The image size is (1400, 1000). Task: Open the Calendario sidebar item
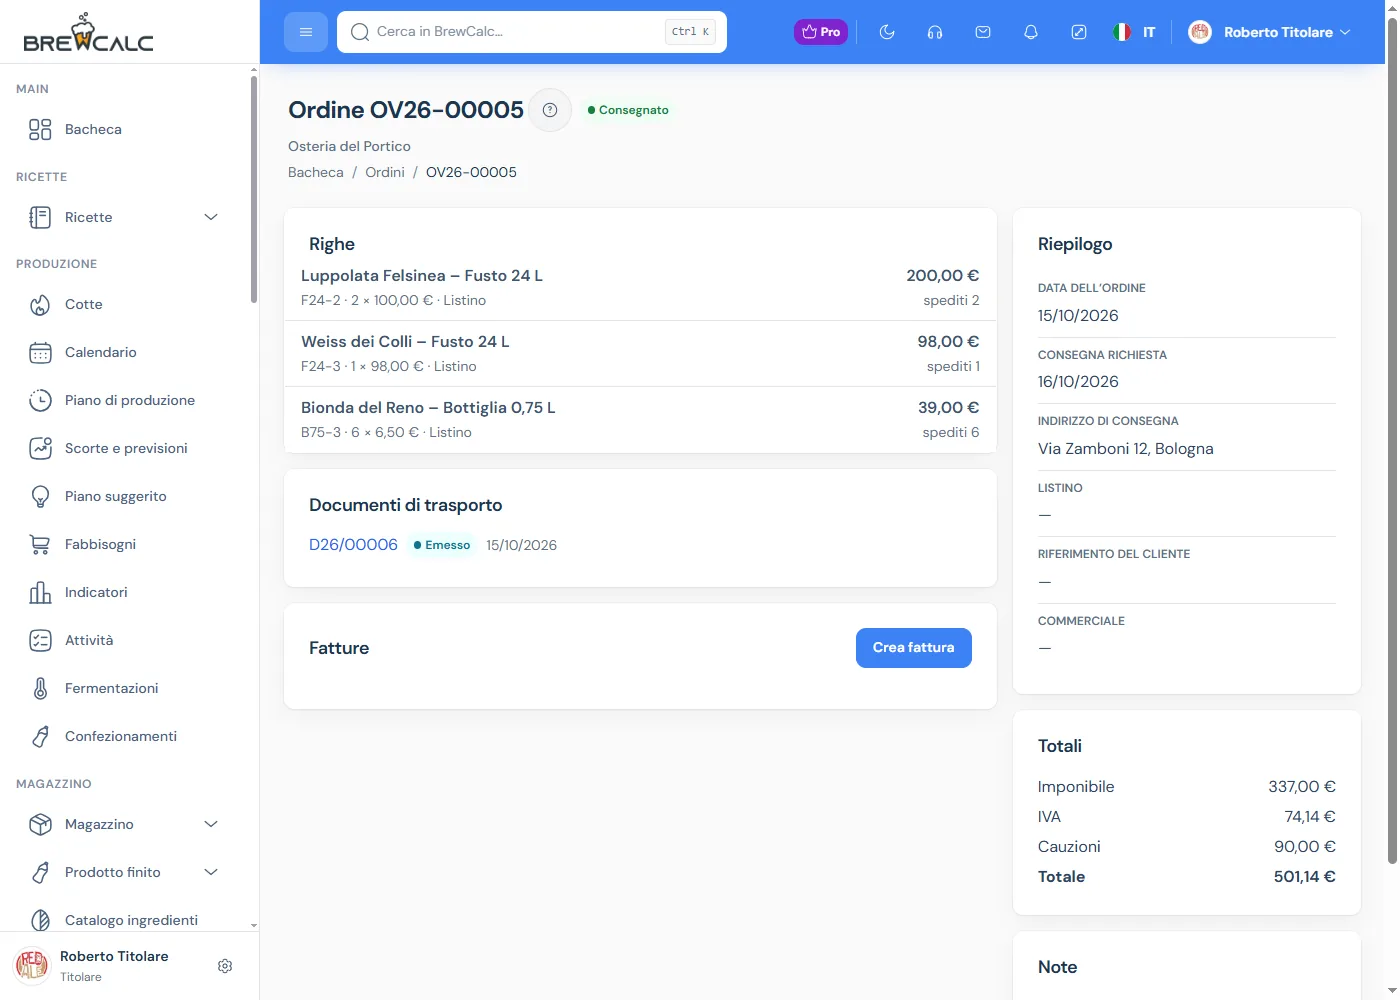click(125, 352)
